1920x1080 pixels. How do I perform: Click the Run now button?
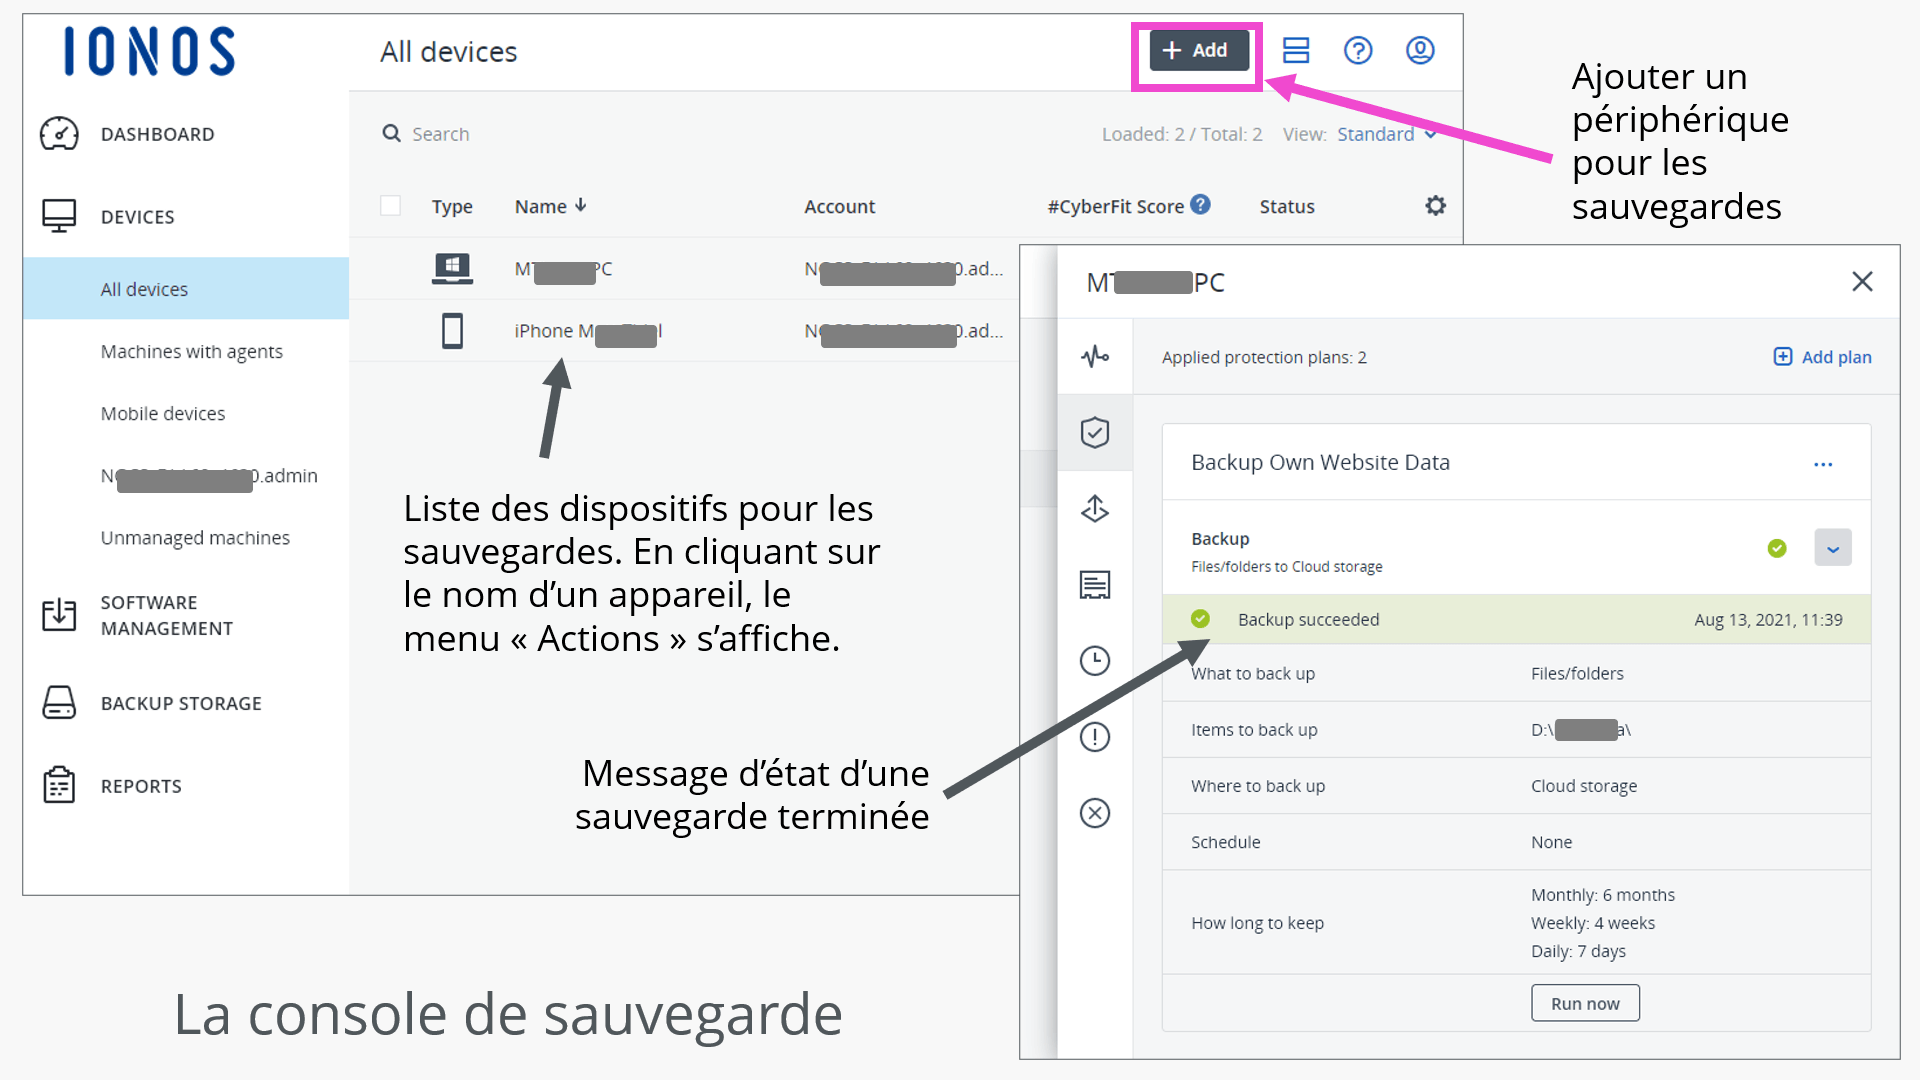point(1584,1003)
